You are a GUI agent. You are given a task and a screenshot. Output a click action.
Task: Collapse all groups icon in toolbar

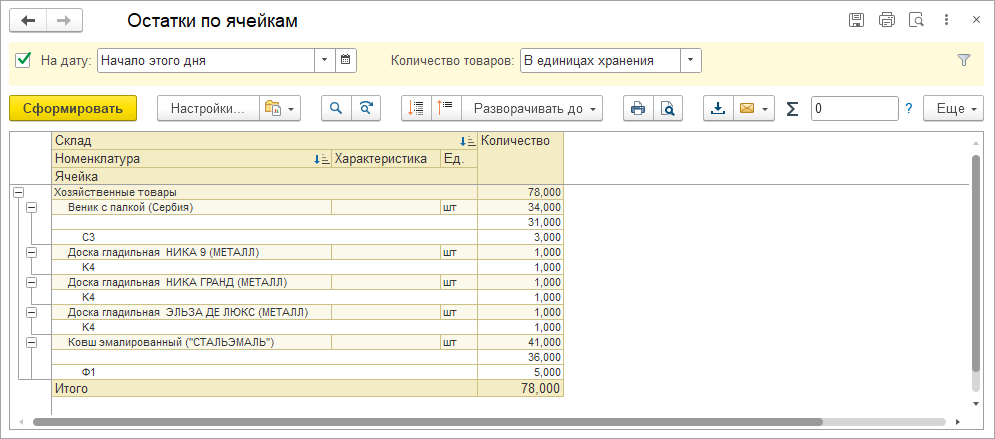[x=416, y=108]
